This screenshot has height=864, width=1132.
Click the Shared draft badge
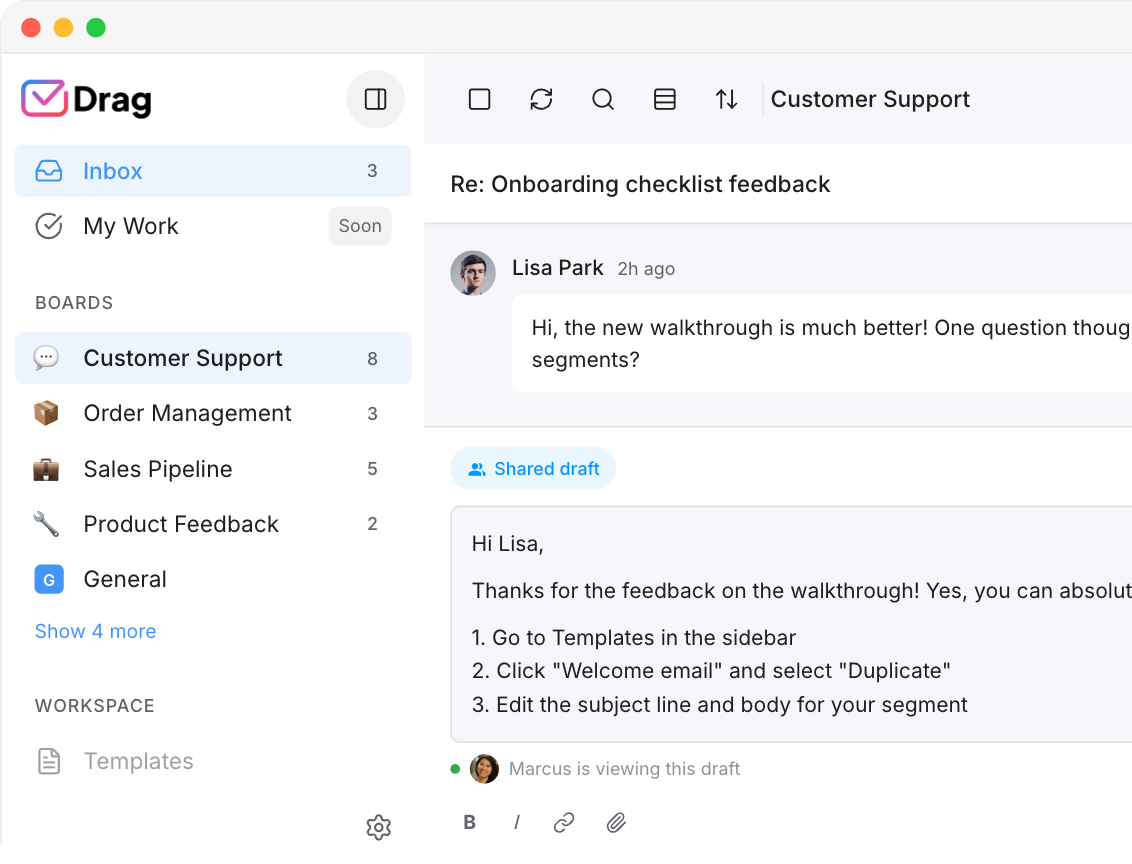533,468
